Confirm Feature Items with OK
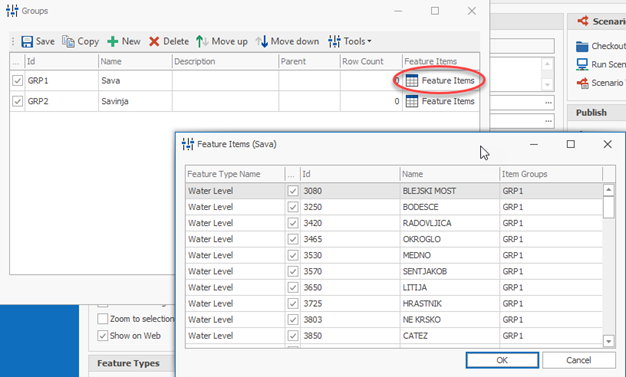 (x=502, y=360)
